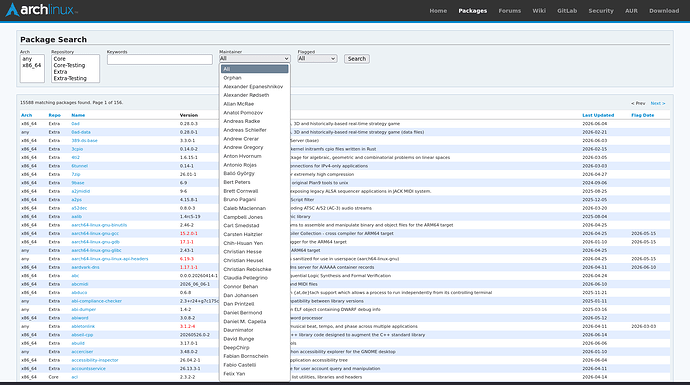Choose maintainer Connor Behan
Image resolution: width=690 pixels, height=385 pixels.
(x=254, y=286)
